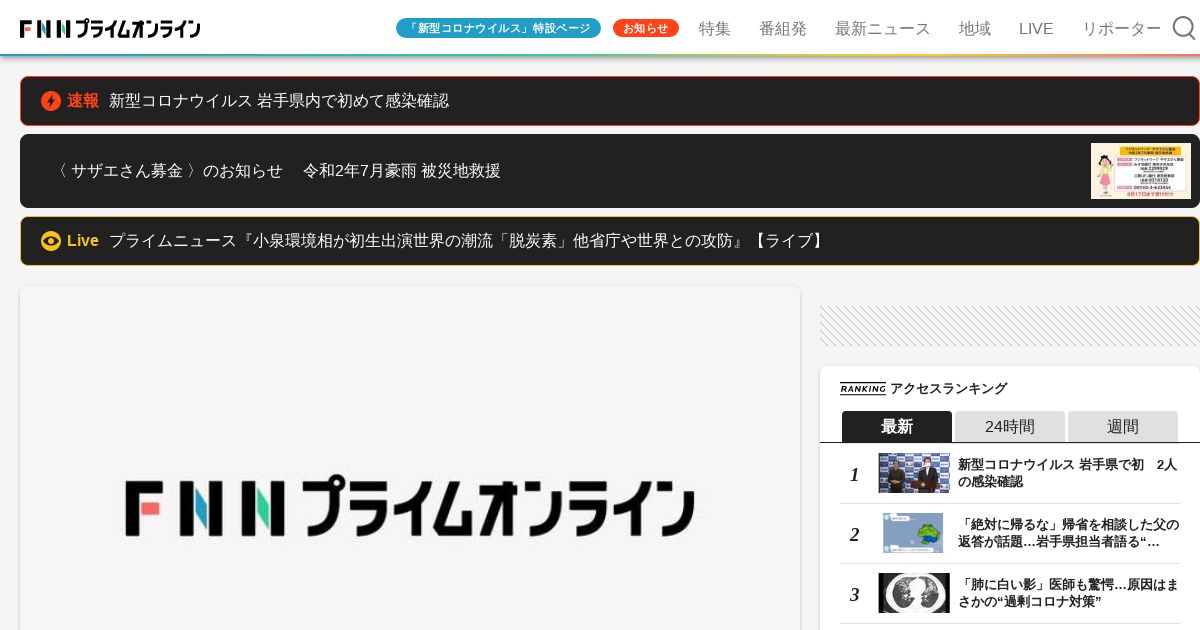The height and width of the screenshot is (630, 1200).
Task: Click the サザエさん募金 banner thumbnail
Action: tap(1141, 171)
